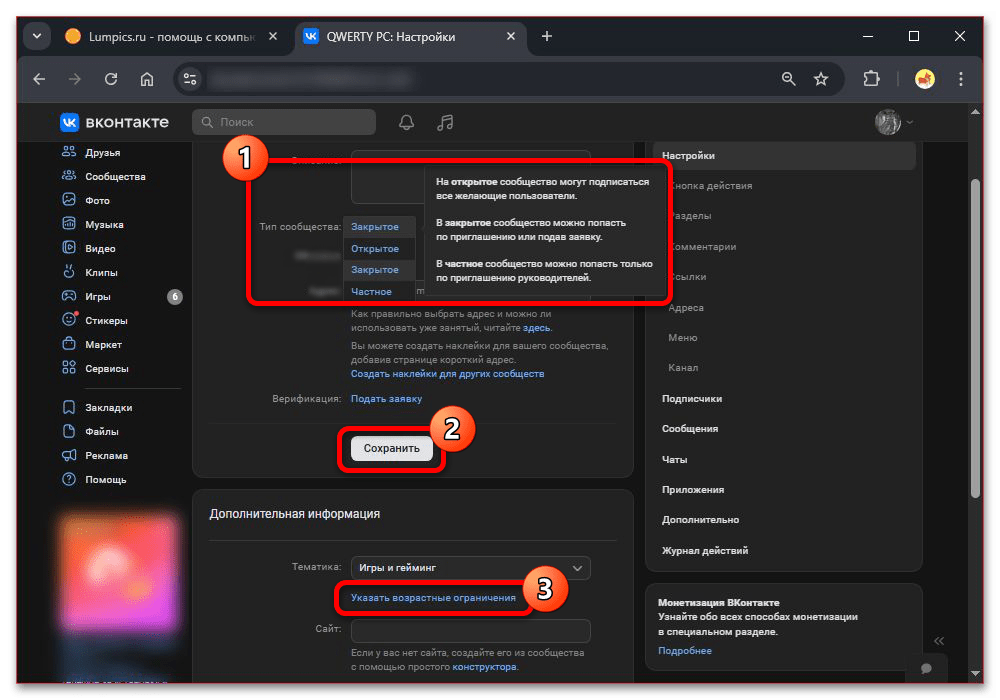Open Журнал действий menu item

tap(705, 550)
